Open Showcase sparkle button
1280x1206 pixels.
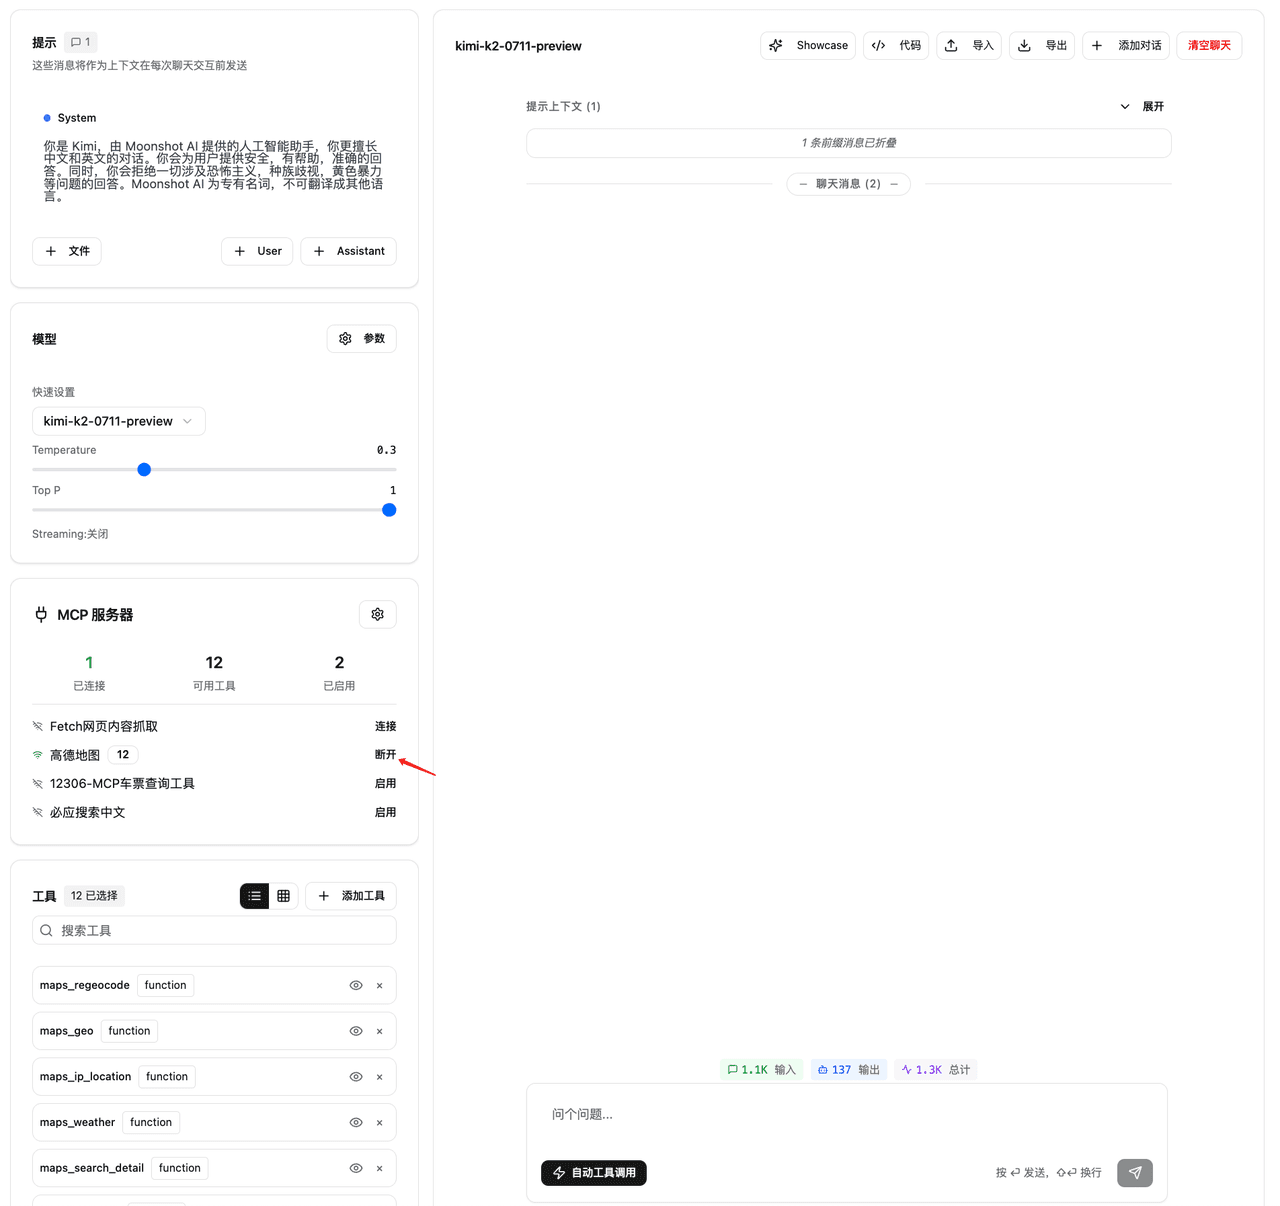click(808, 46)
